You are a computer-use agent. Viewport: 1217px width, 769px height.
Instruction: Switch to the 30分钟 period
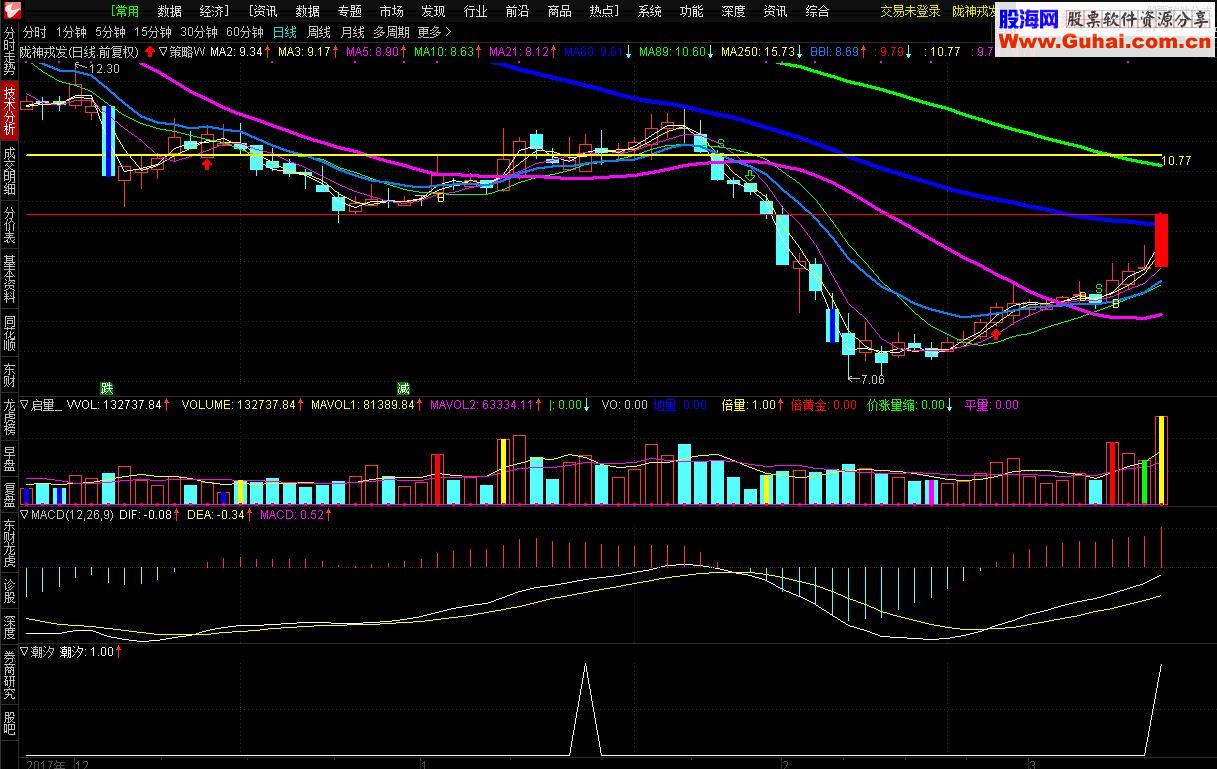tap(199, 32)
